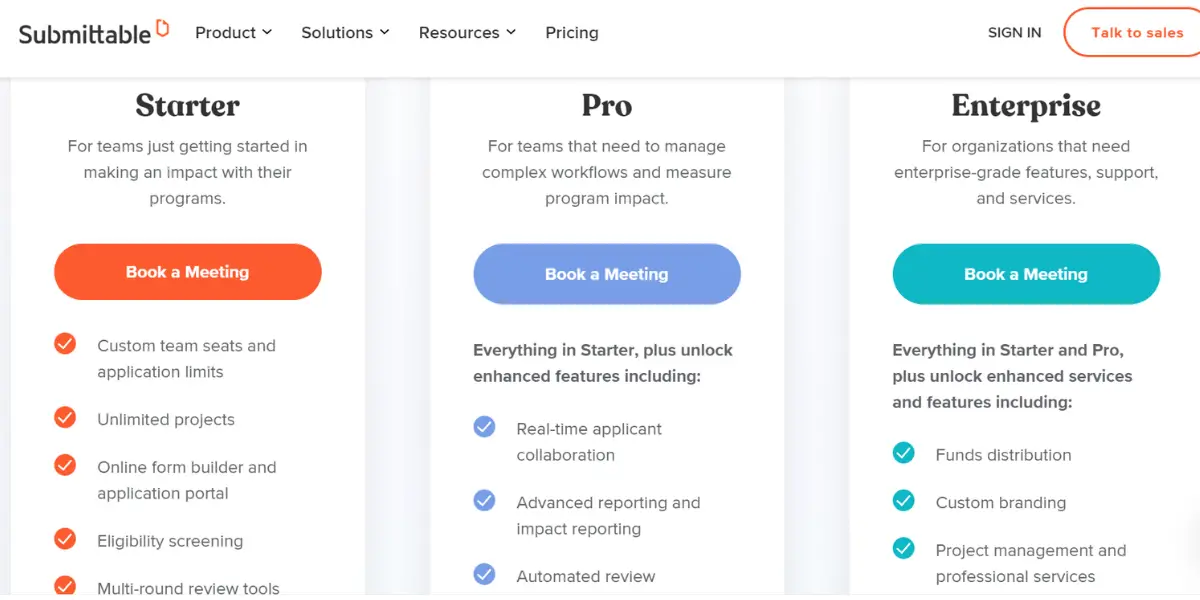Click the teal checkmark beside Custom branding
Screen dimensions: 1200x600
[903, 501]
